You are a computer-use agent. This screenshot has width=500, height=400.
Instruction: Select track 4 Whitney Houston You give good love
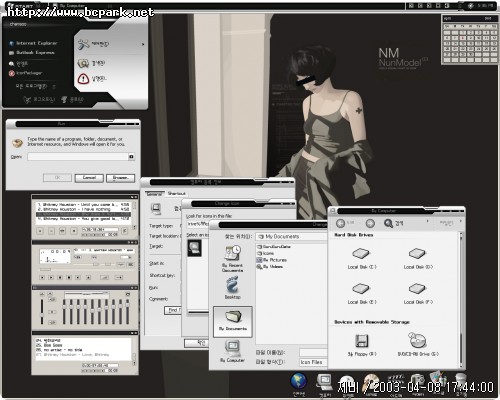(83, 219)
